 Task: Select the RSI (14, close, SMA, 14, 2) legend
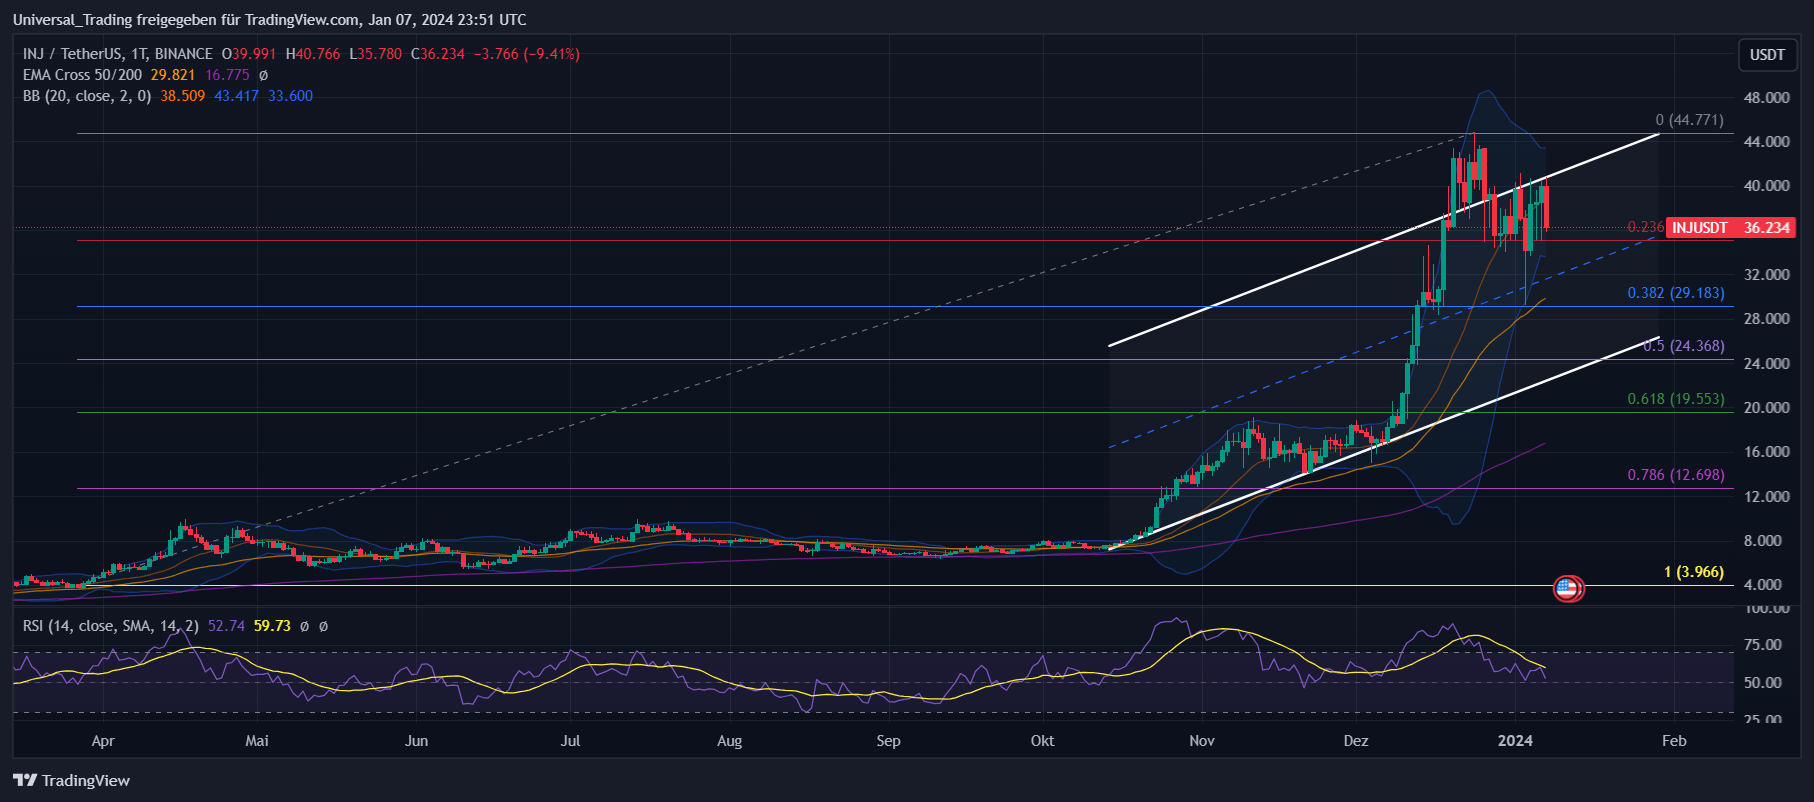pos(110,626)
